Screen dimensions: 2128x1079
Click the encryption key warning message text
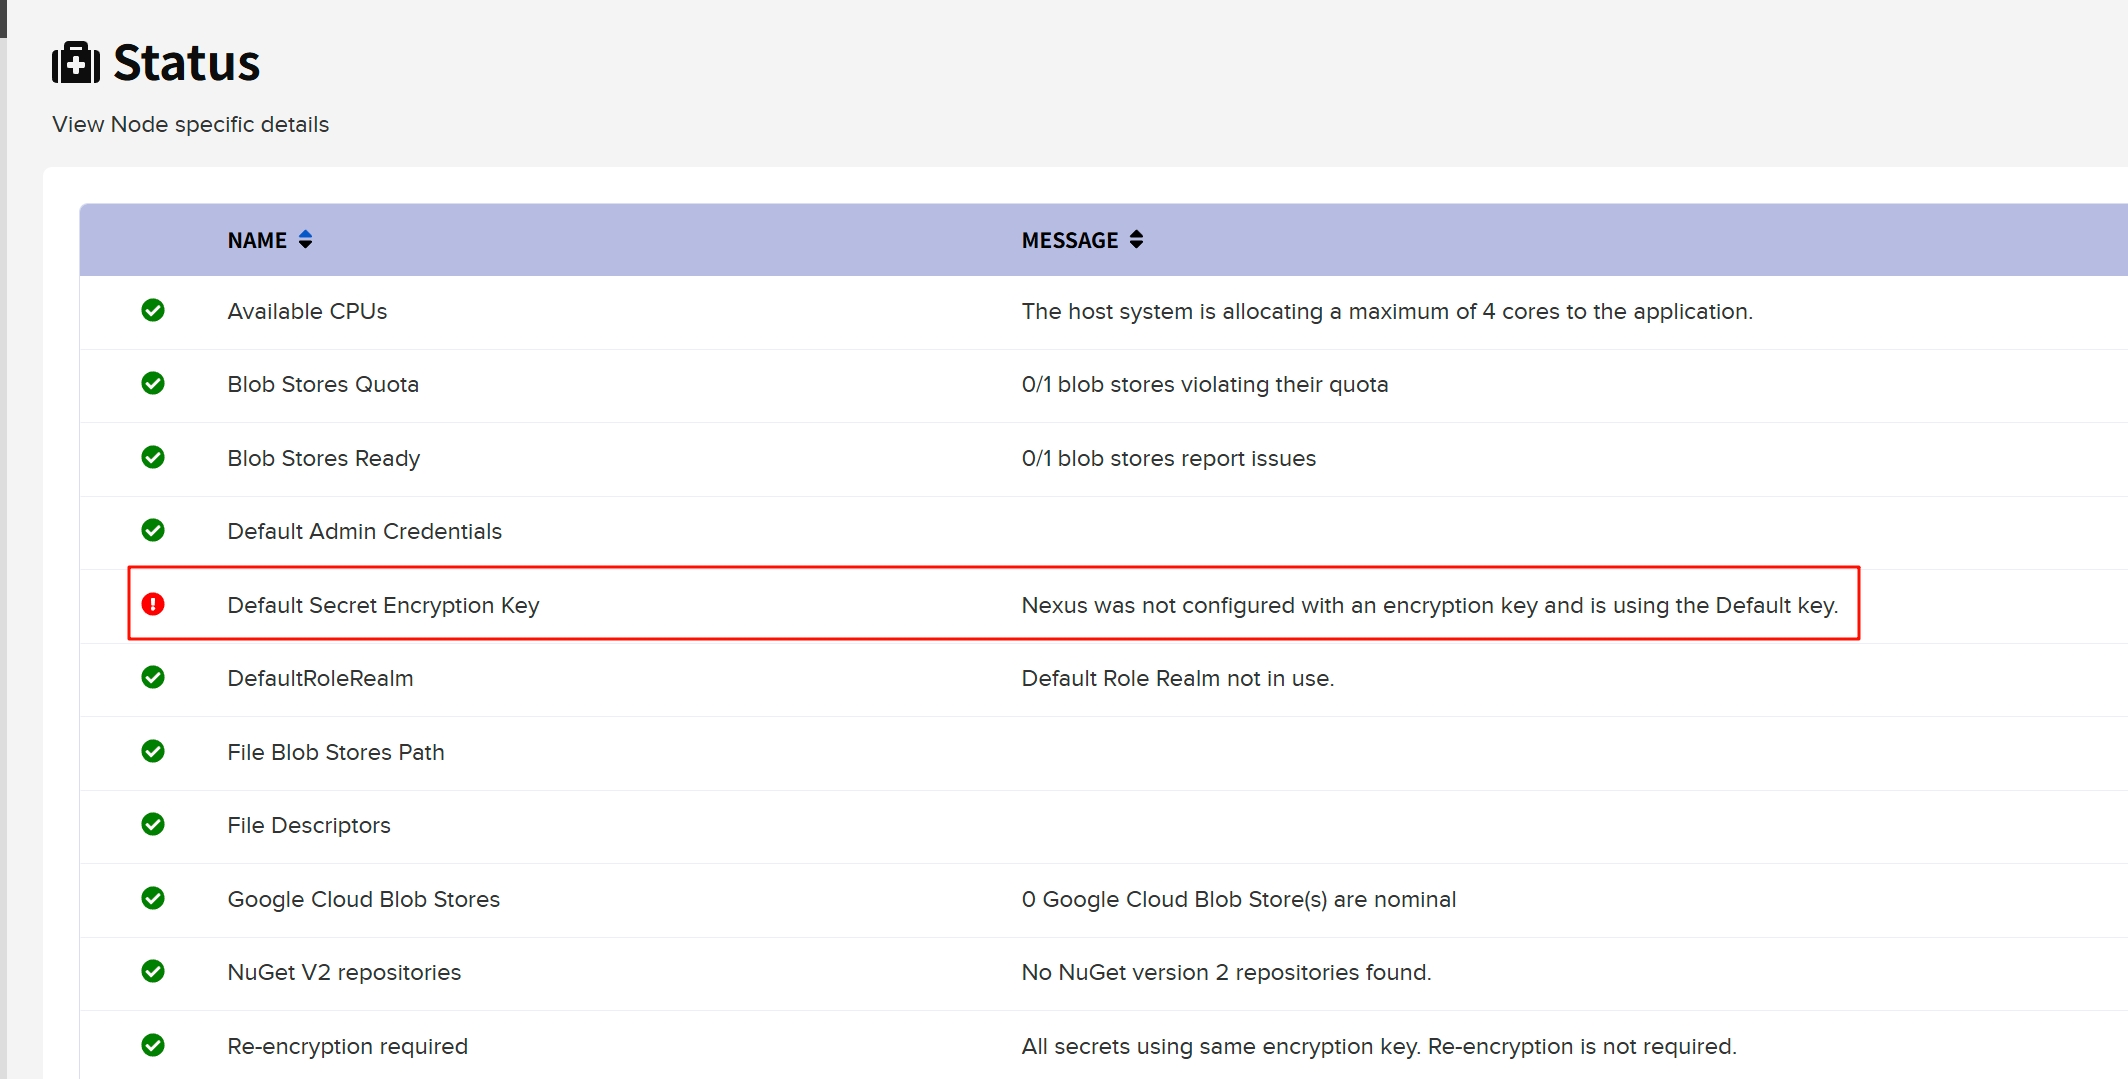(1429, 606)
